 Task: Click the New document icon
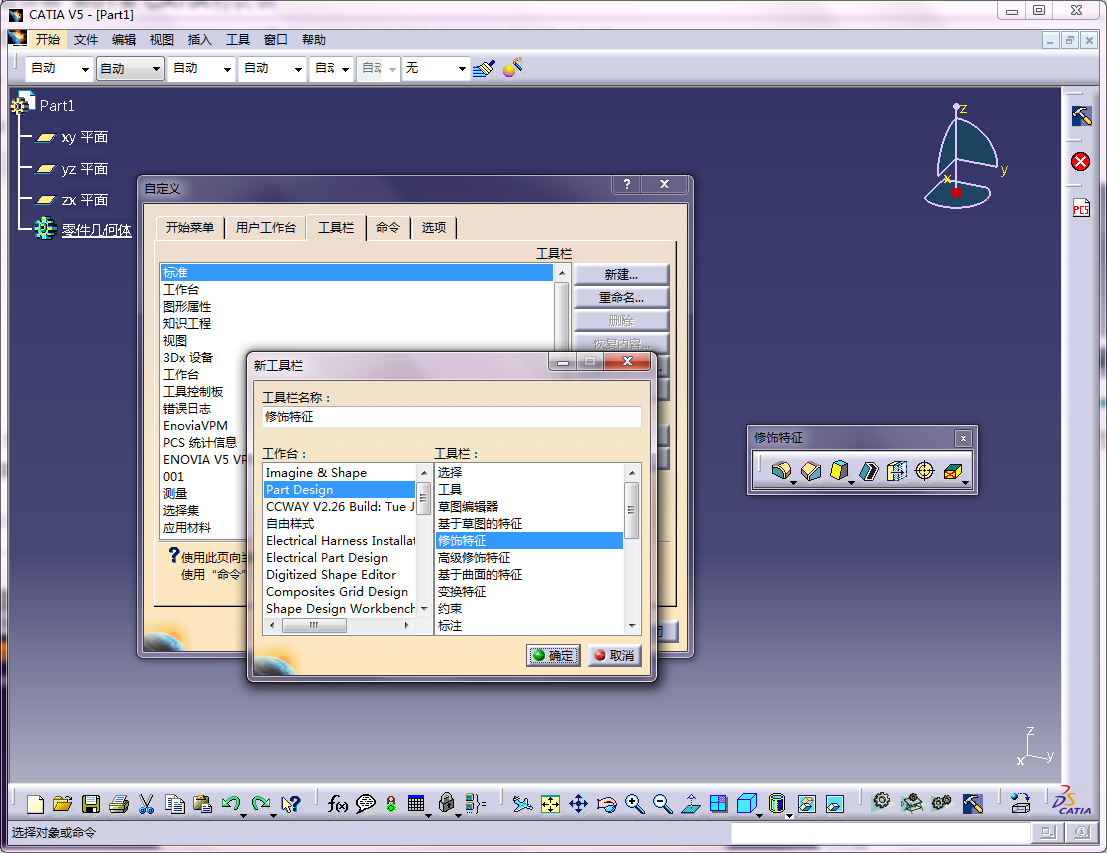click(35, 804)
